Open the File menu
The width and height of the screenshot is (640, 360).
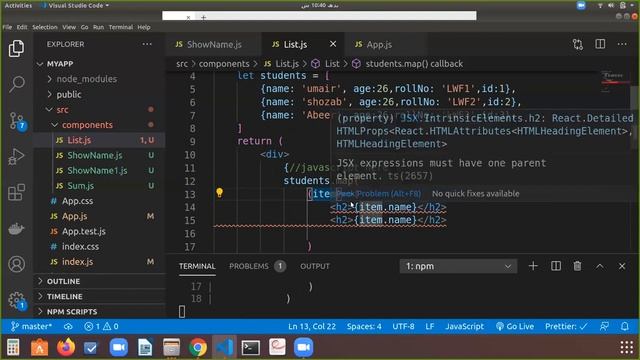point(7,27)
